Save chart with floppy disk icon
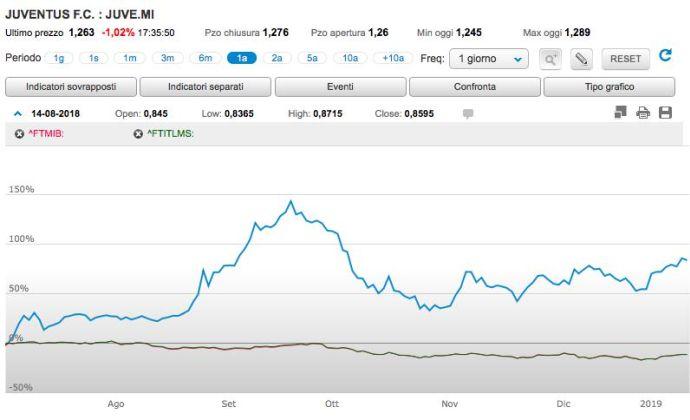This screenshot has height=420, width=690. coord(665,113)
